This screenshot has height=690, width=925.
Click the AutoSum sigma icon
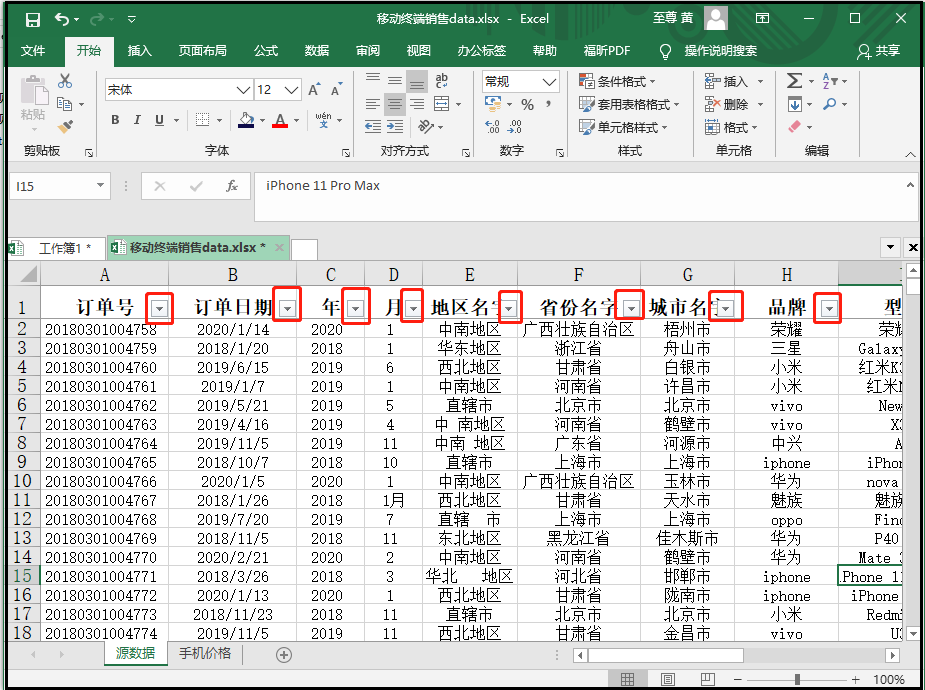[795, 81]
